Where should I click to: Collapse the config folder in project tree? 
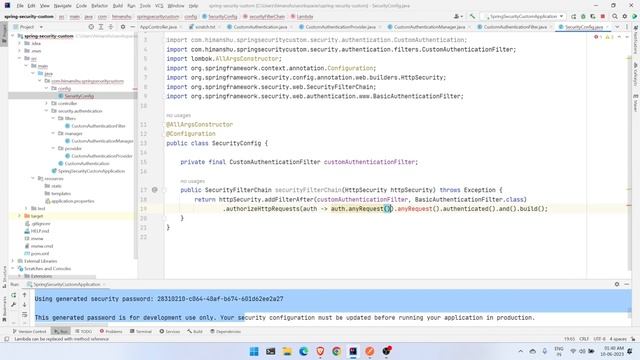point(47,88)
